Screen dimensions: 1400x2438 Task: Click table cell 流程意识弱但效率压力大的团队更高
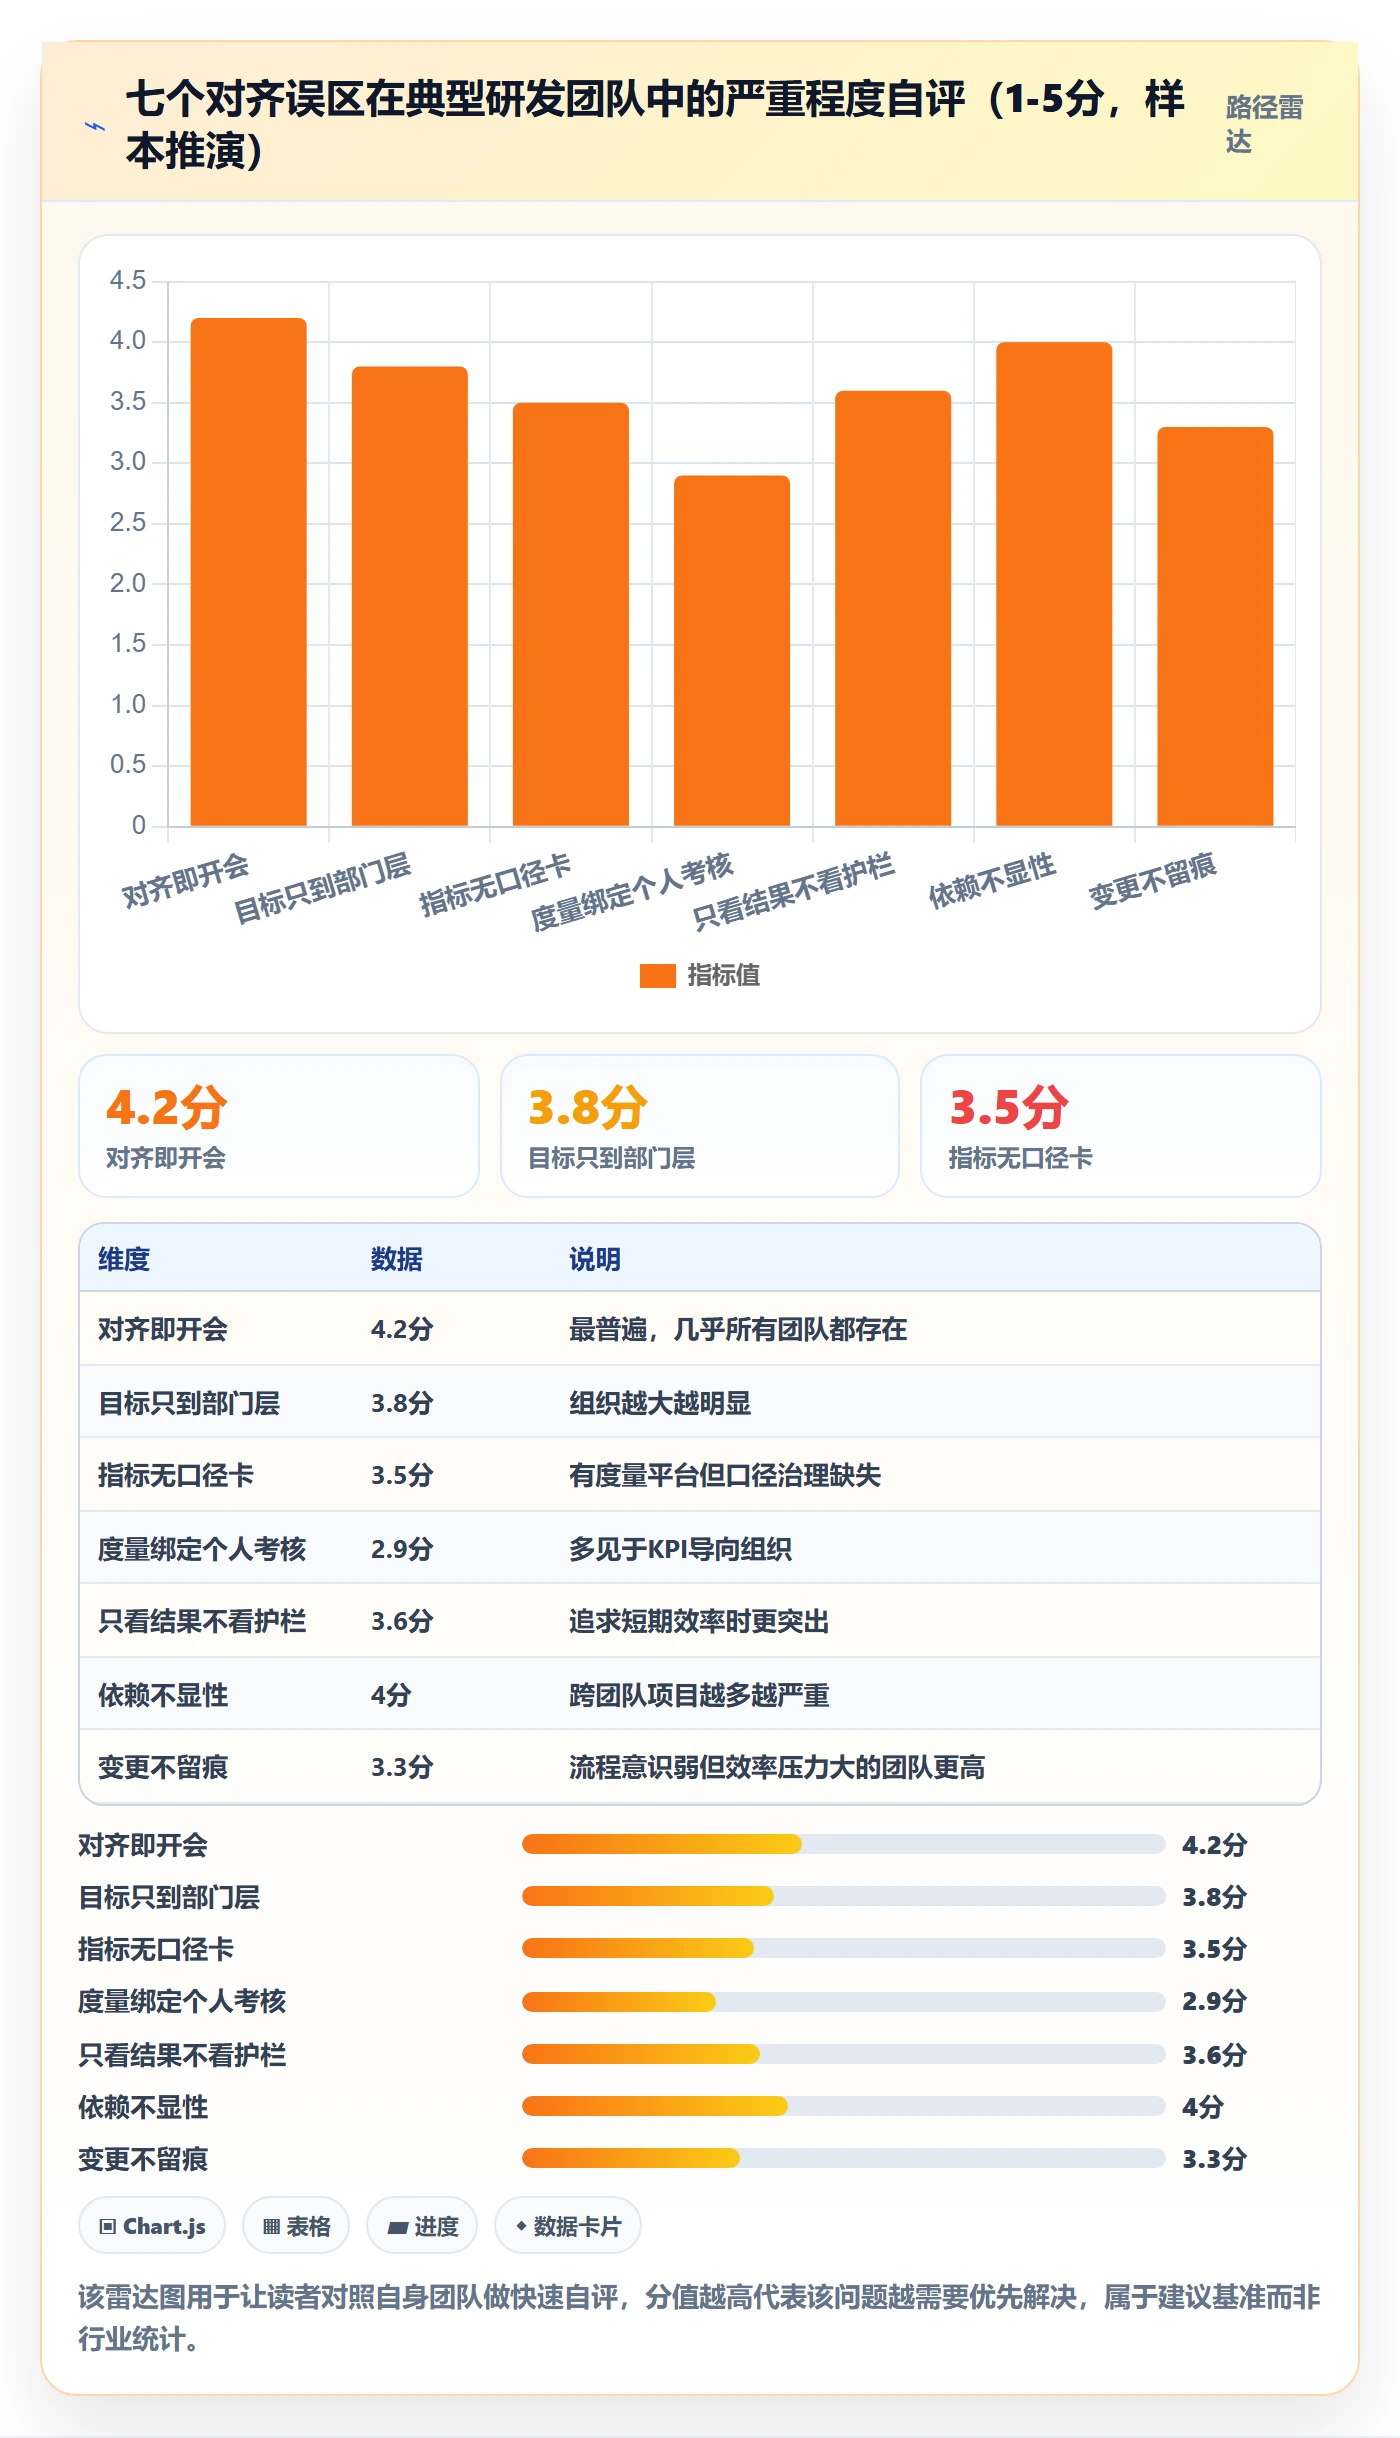pyautogui.click(x=777, y=1767)
